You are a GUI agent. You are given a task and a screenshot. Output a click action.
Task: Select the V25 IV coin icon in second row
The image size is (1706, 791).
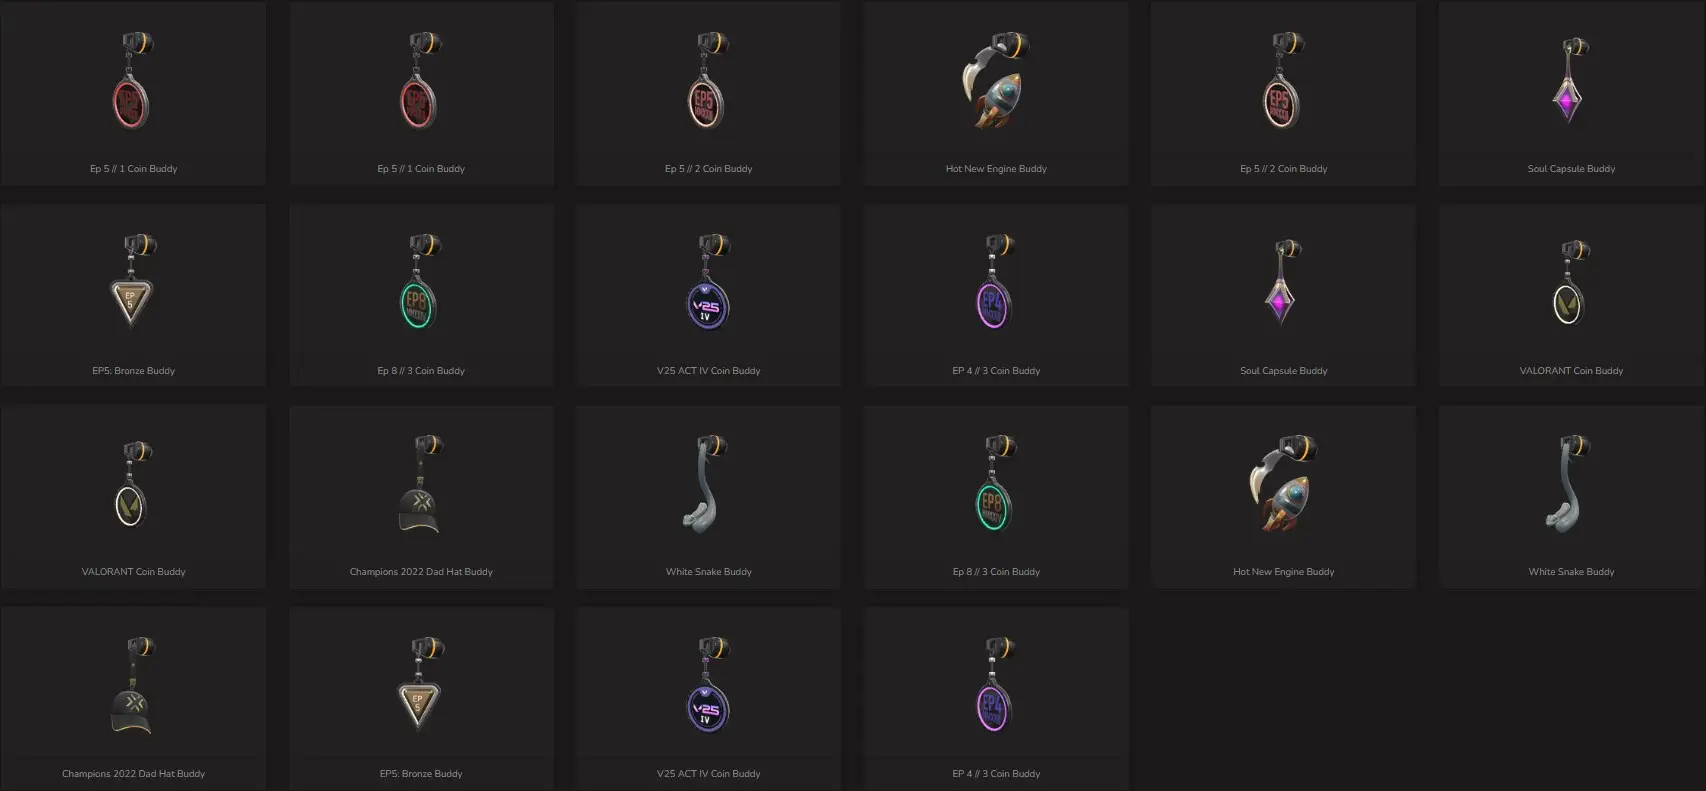709,283
